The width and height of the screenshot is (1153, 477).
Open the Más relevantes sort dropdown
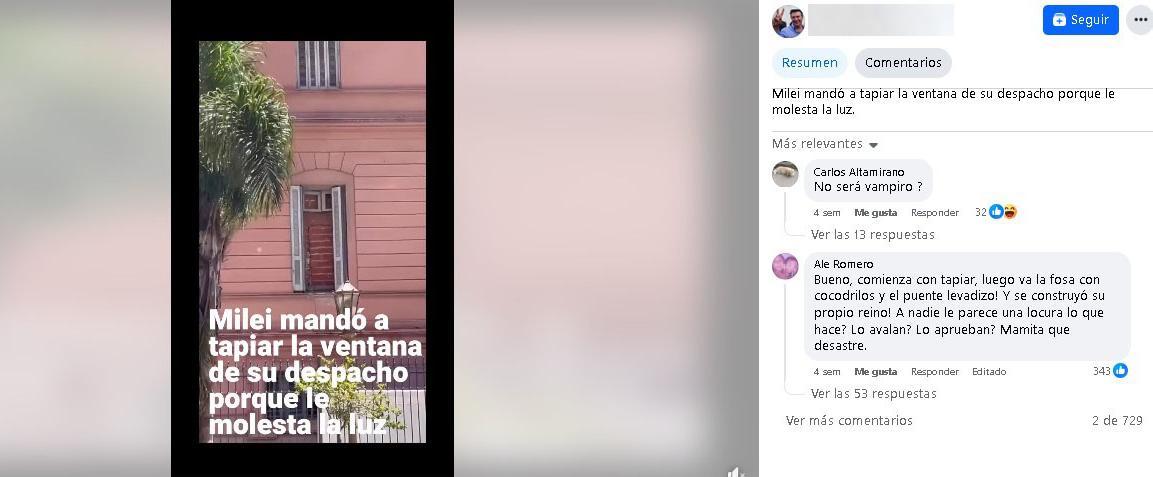pos(825,143)
